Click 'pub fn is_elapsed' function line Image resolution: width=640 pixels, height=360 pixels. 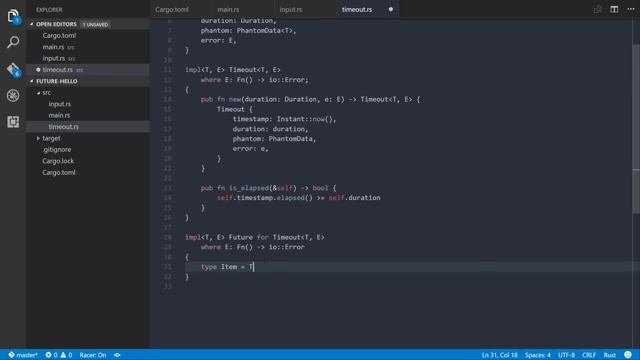[x=268, y=188]
